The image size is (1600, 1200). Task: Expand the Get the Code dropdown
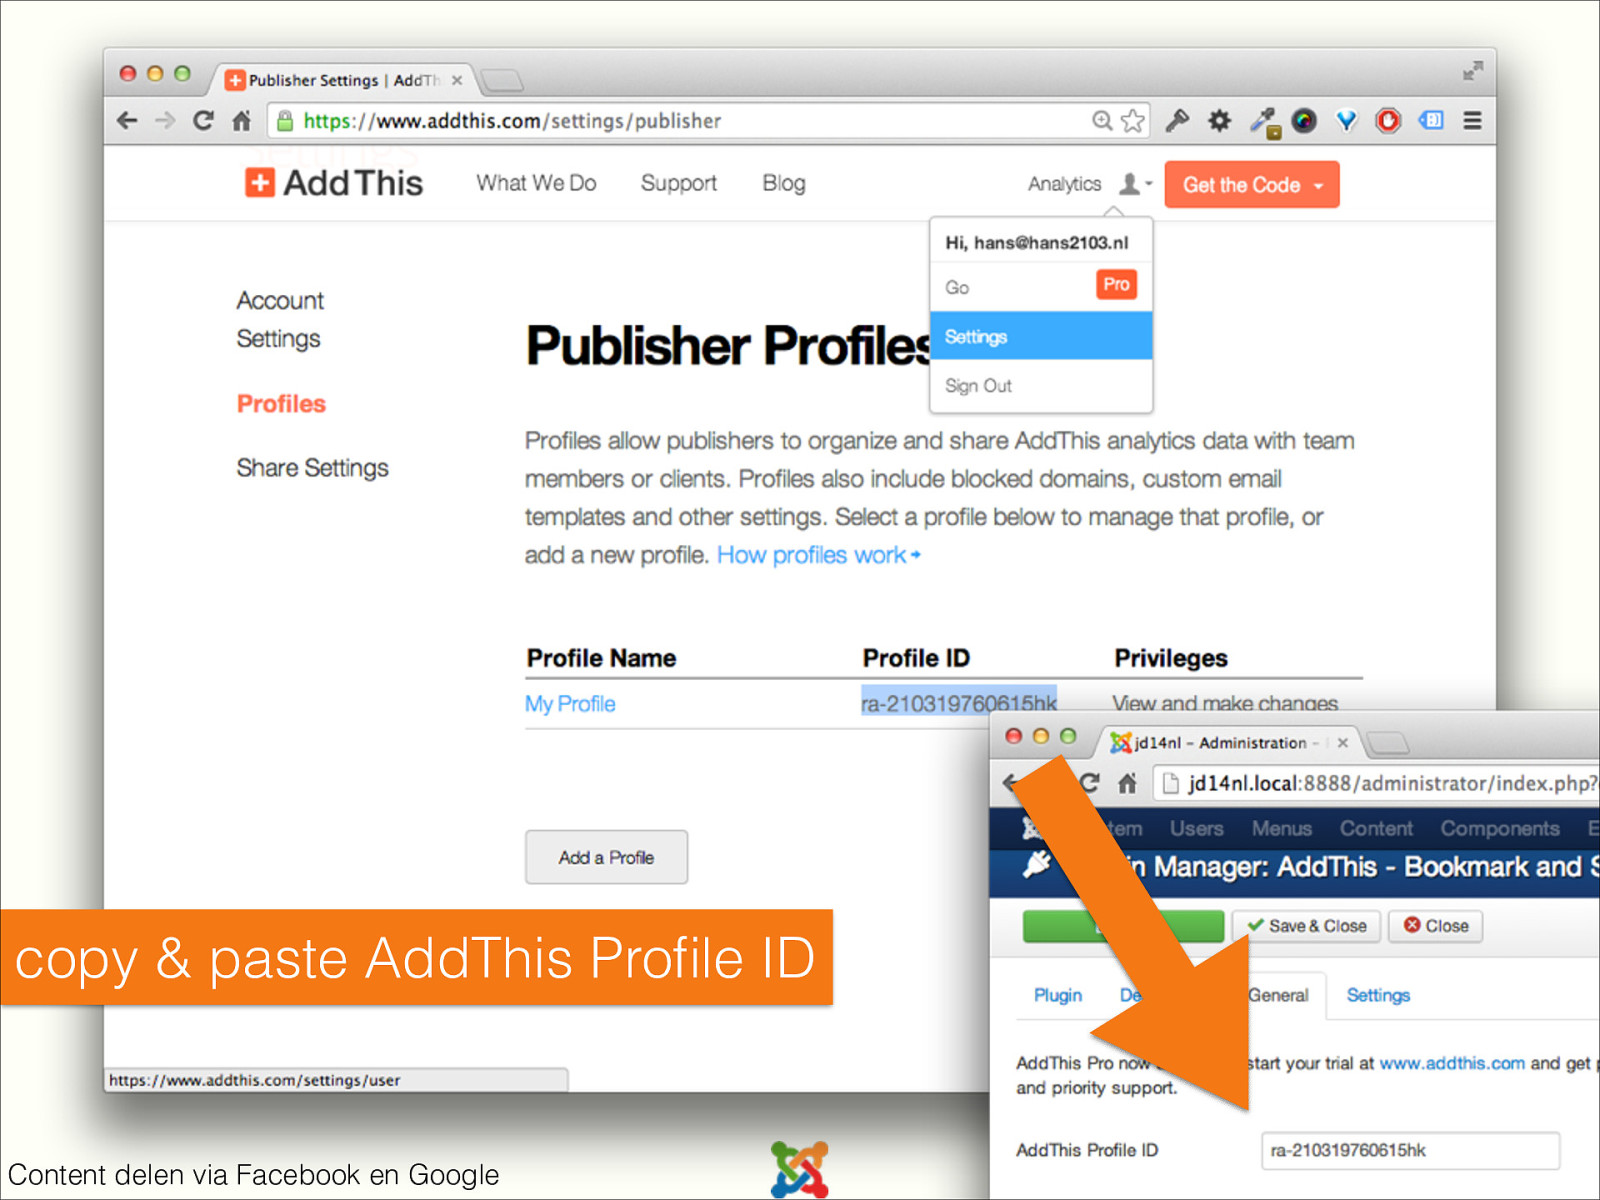pyautogui.click(x=1252, y=185)
